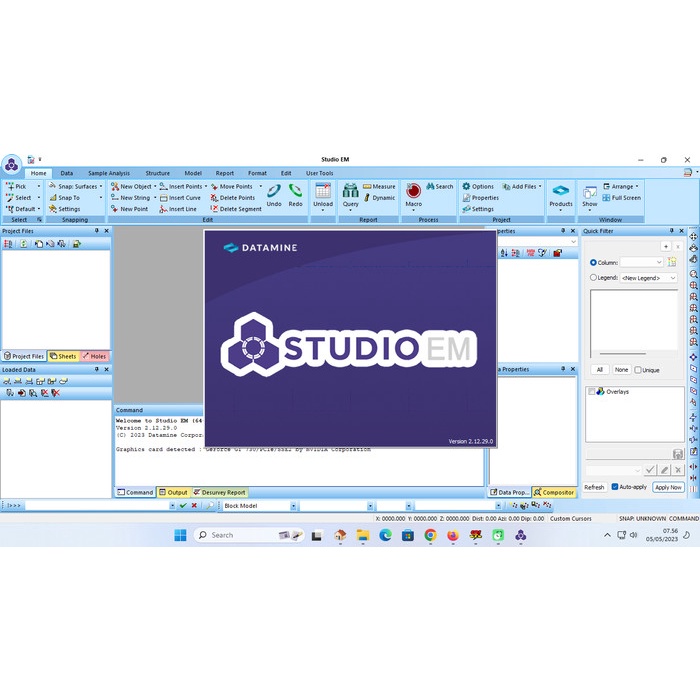Screen dimensions: 700x700
Task: Toggle the Overlays checkbox
Action: coord(592,392)
